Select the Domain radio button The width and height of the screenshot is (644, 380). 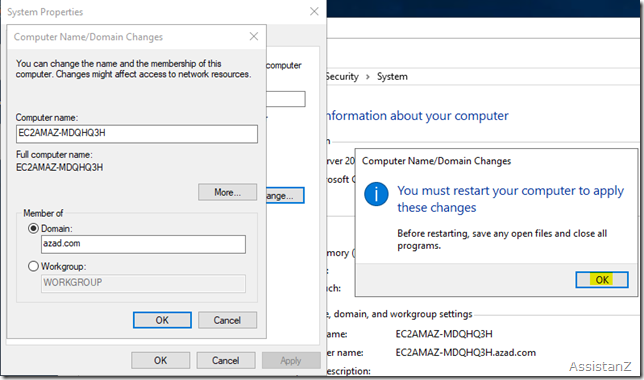pyautogui.click(x=33, y=228)
